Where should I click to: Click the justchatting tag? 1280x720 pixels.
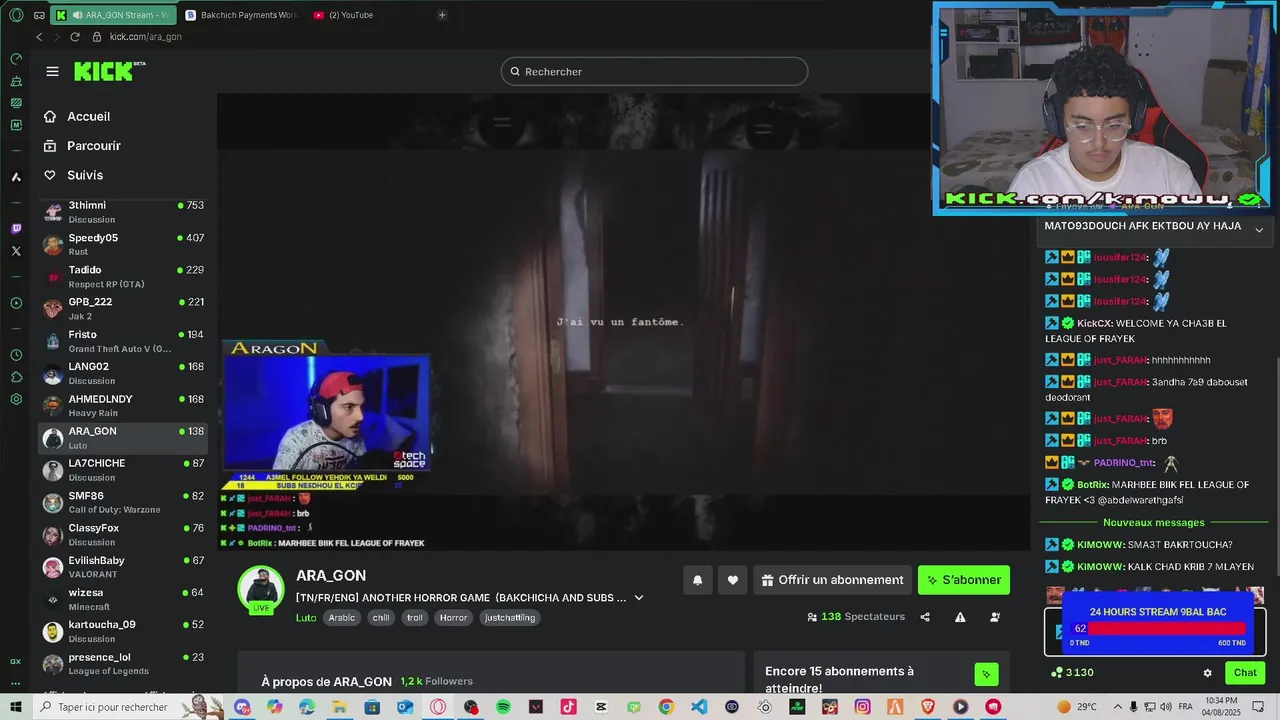tap(510, 618)
